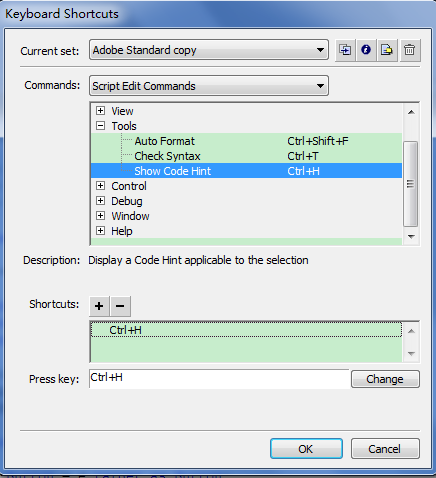Remove the shortcut with the minus button
Image resolution: width=436 pixels, height=478 pixels.
[120, 306]
